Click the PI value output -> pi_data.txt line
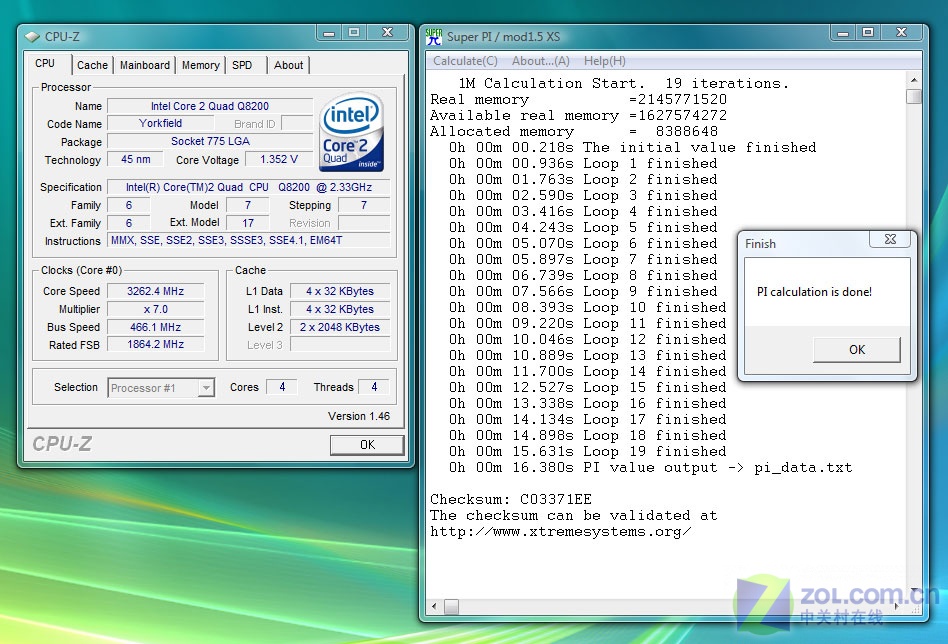Viewport: 948px width, 644px height. [651, 467]
